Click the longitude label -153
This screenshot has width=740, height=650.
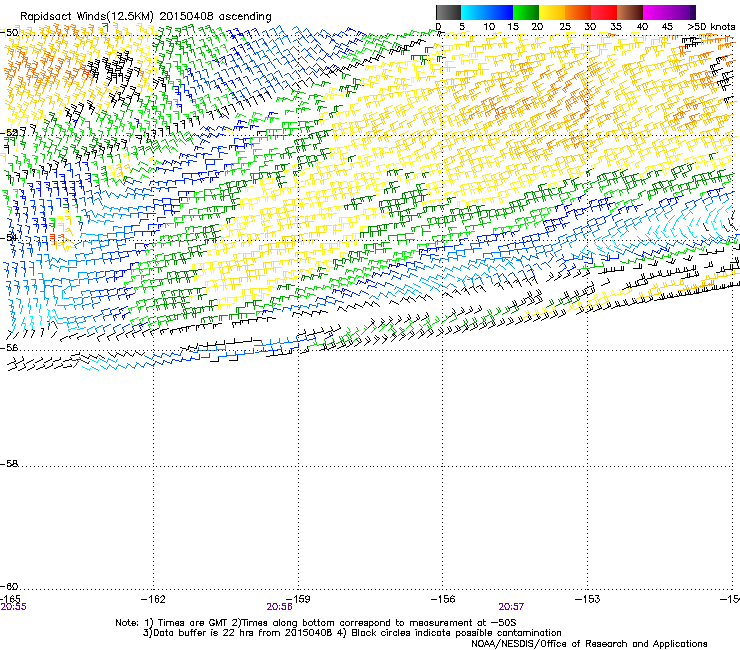click(x=588, y=599)
